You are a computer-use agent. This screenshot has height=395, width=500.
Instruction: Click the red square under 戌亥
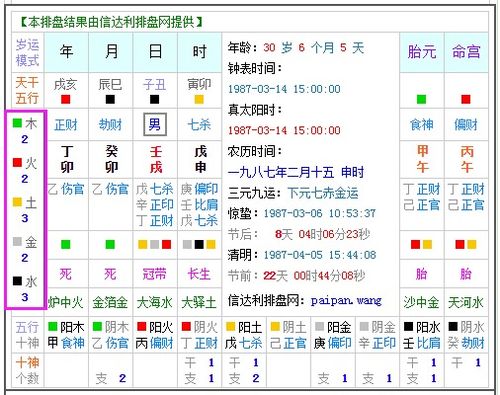pyautogui.click(x=66, y=99)
